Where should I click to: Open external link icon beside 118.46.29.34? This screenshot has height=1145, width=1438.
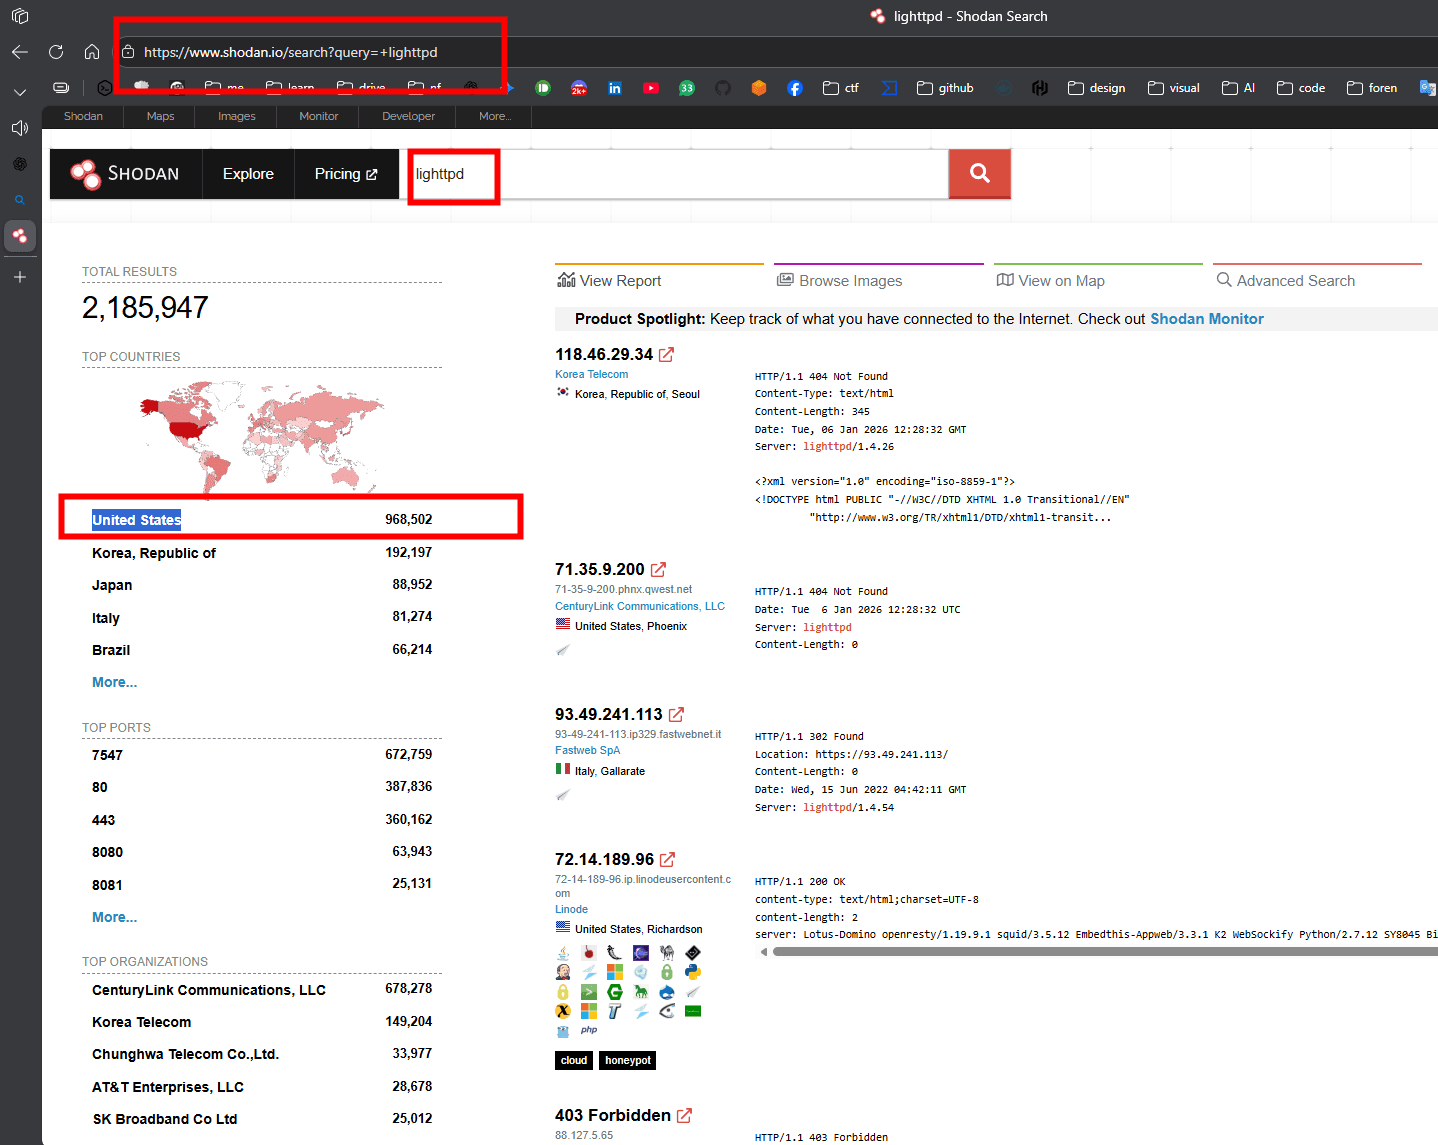pyautogui.click(x=666, y=355)
